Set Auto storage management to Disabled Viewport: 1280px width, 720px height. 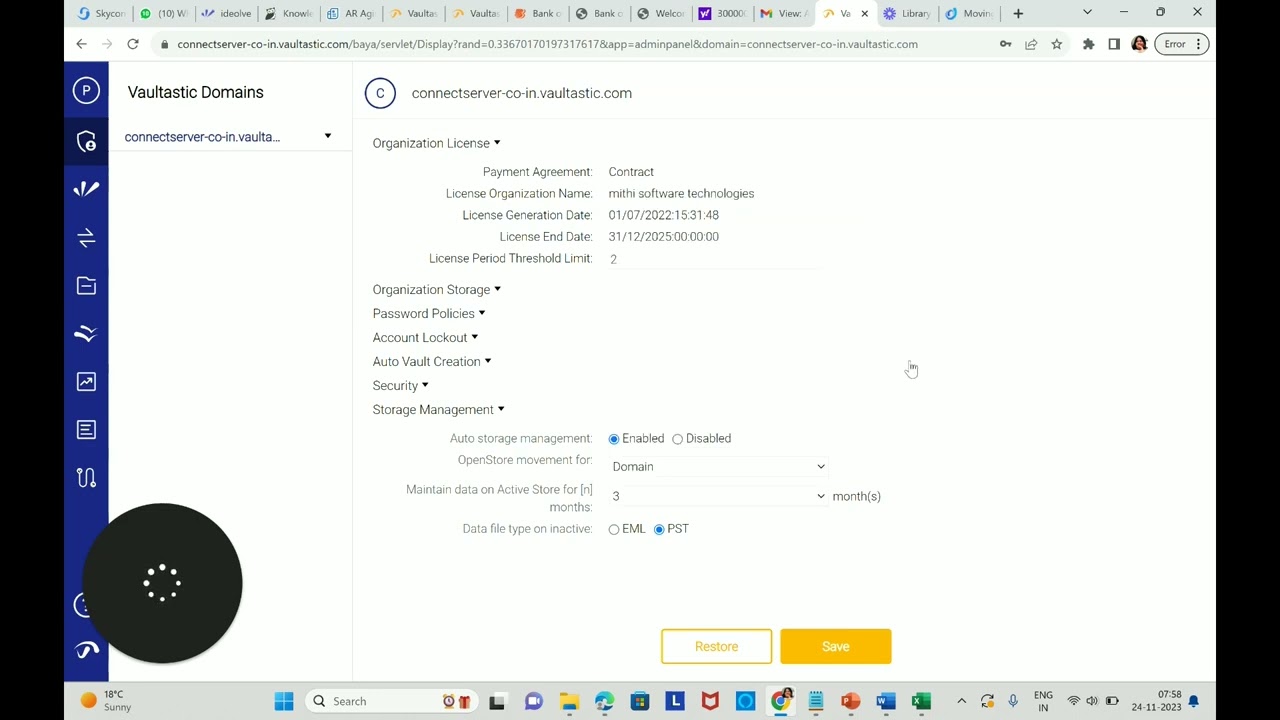[678, 439]
